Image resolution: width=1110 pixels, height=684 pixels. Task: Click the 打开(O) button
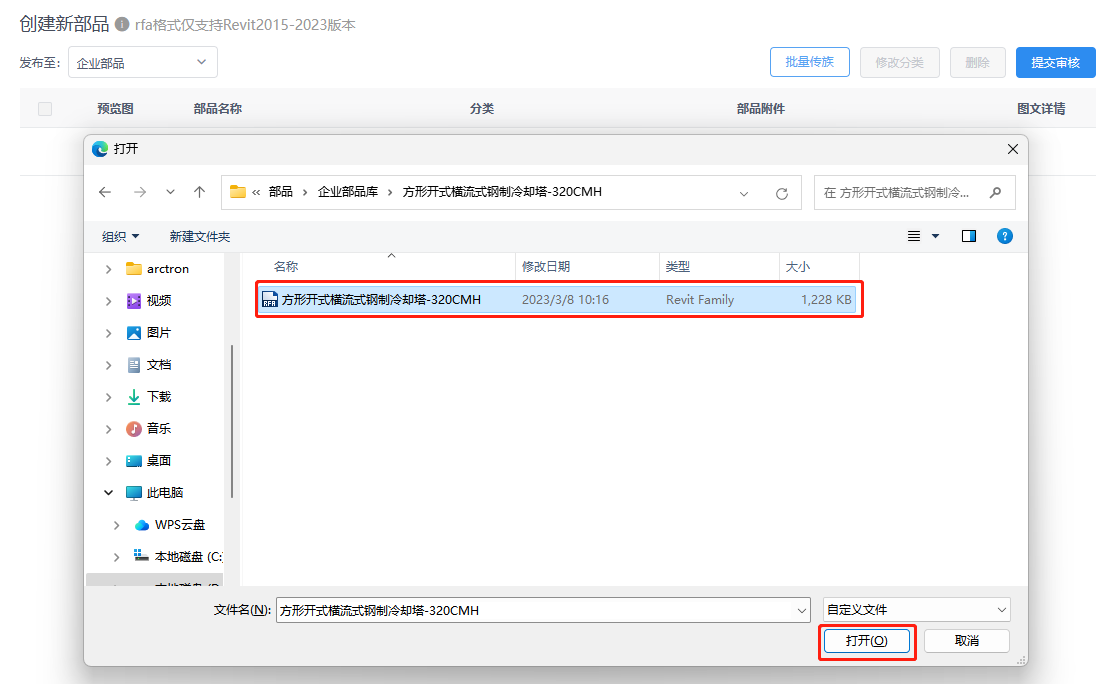(866, 641)
